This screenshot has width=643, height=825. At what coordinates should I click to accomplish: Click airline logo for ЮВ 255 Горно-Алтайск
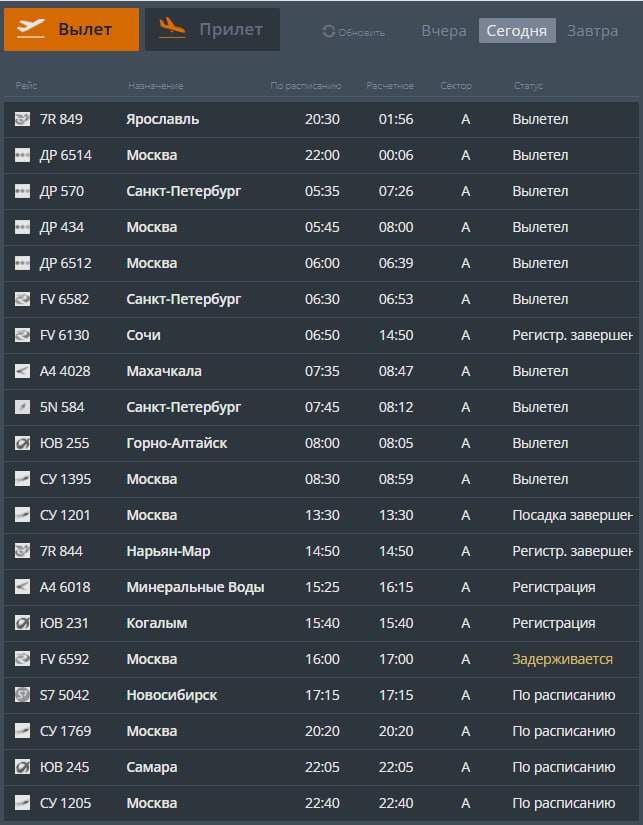pos(22,444)
